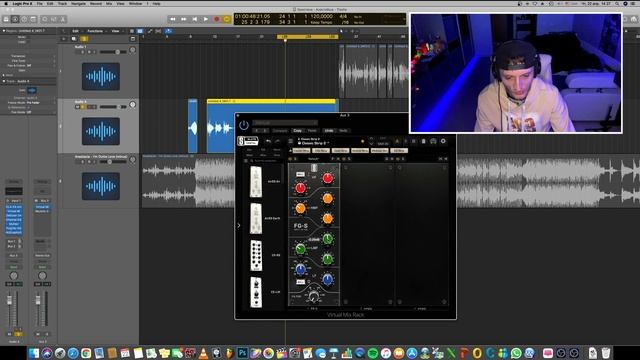
Task: Toggle the Toolbar button in control bar
Action: point(33,19)
